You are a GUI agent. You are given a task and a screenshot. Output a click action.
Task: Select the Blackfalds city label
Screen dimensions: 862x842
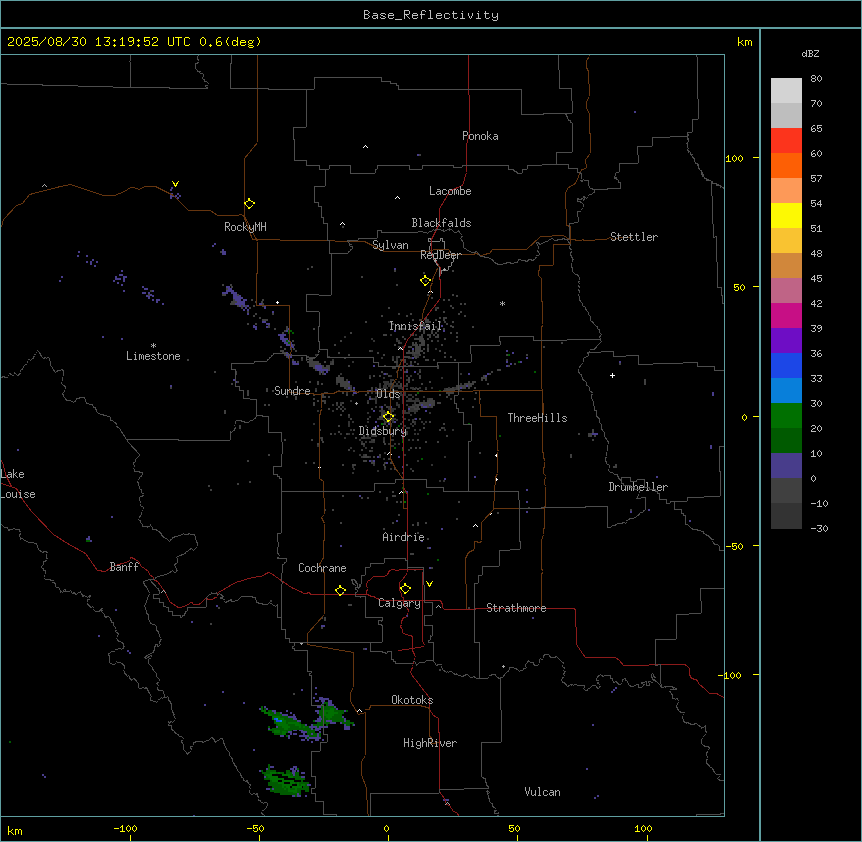point(441,223)
